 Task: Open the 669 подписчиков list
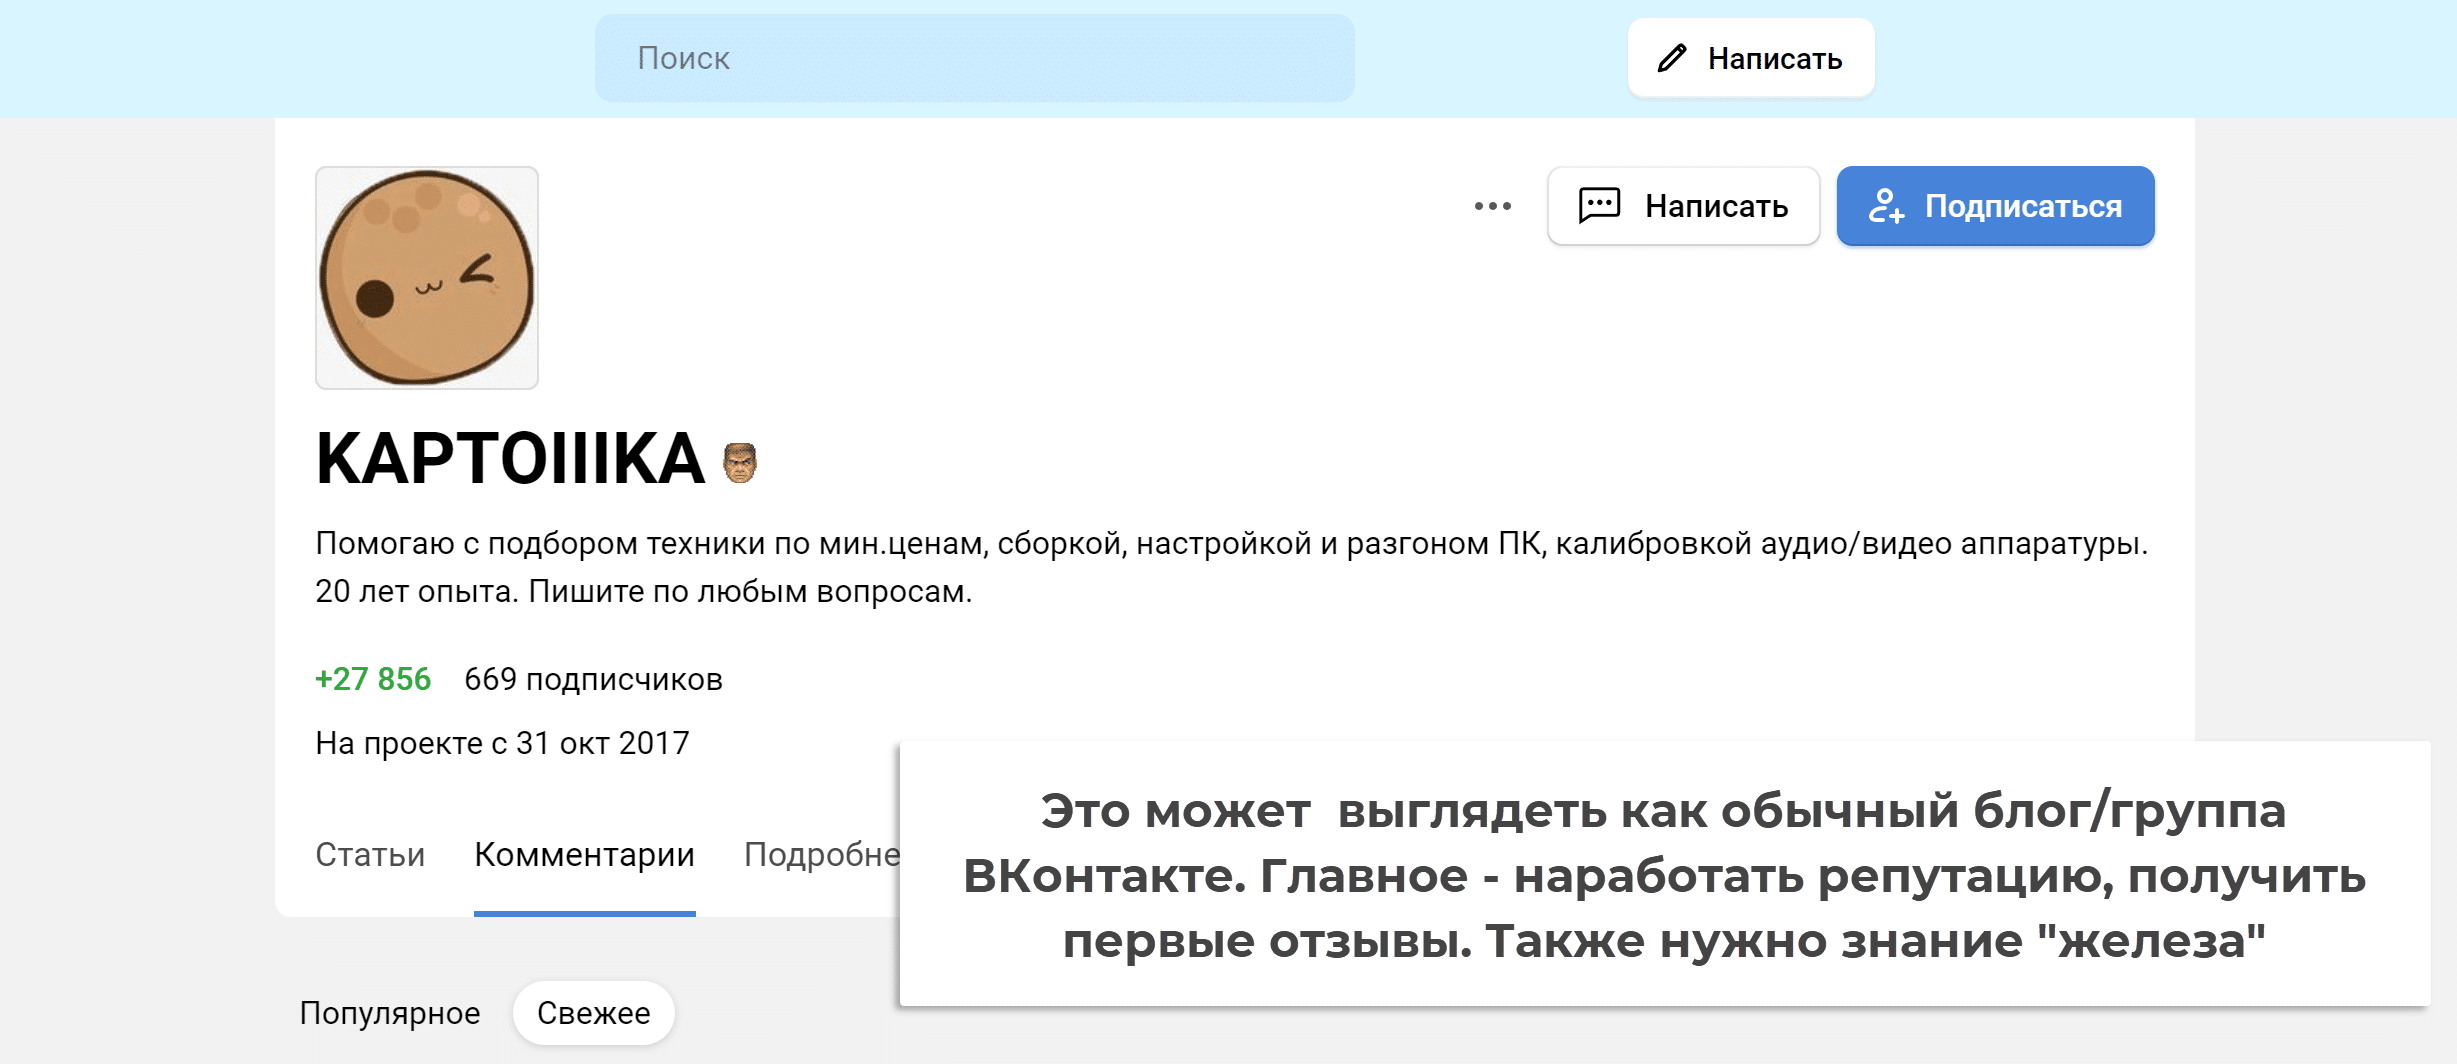[593, 679]
